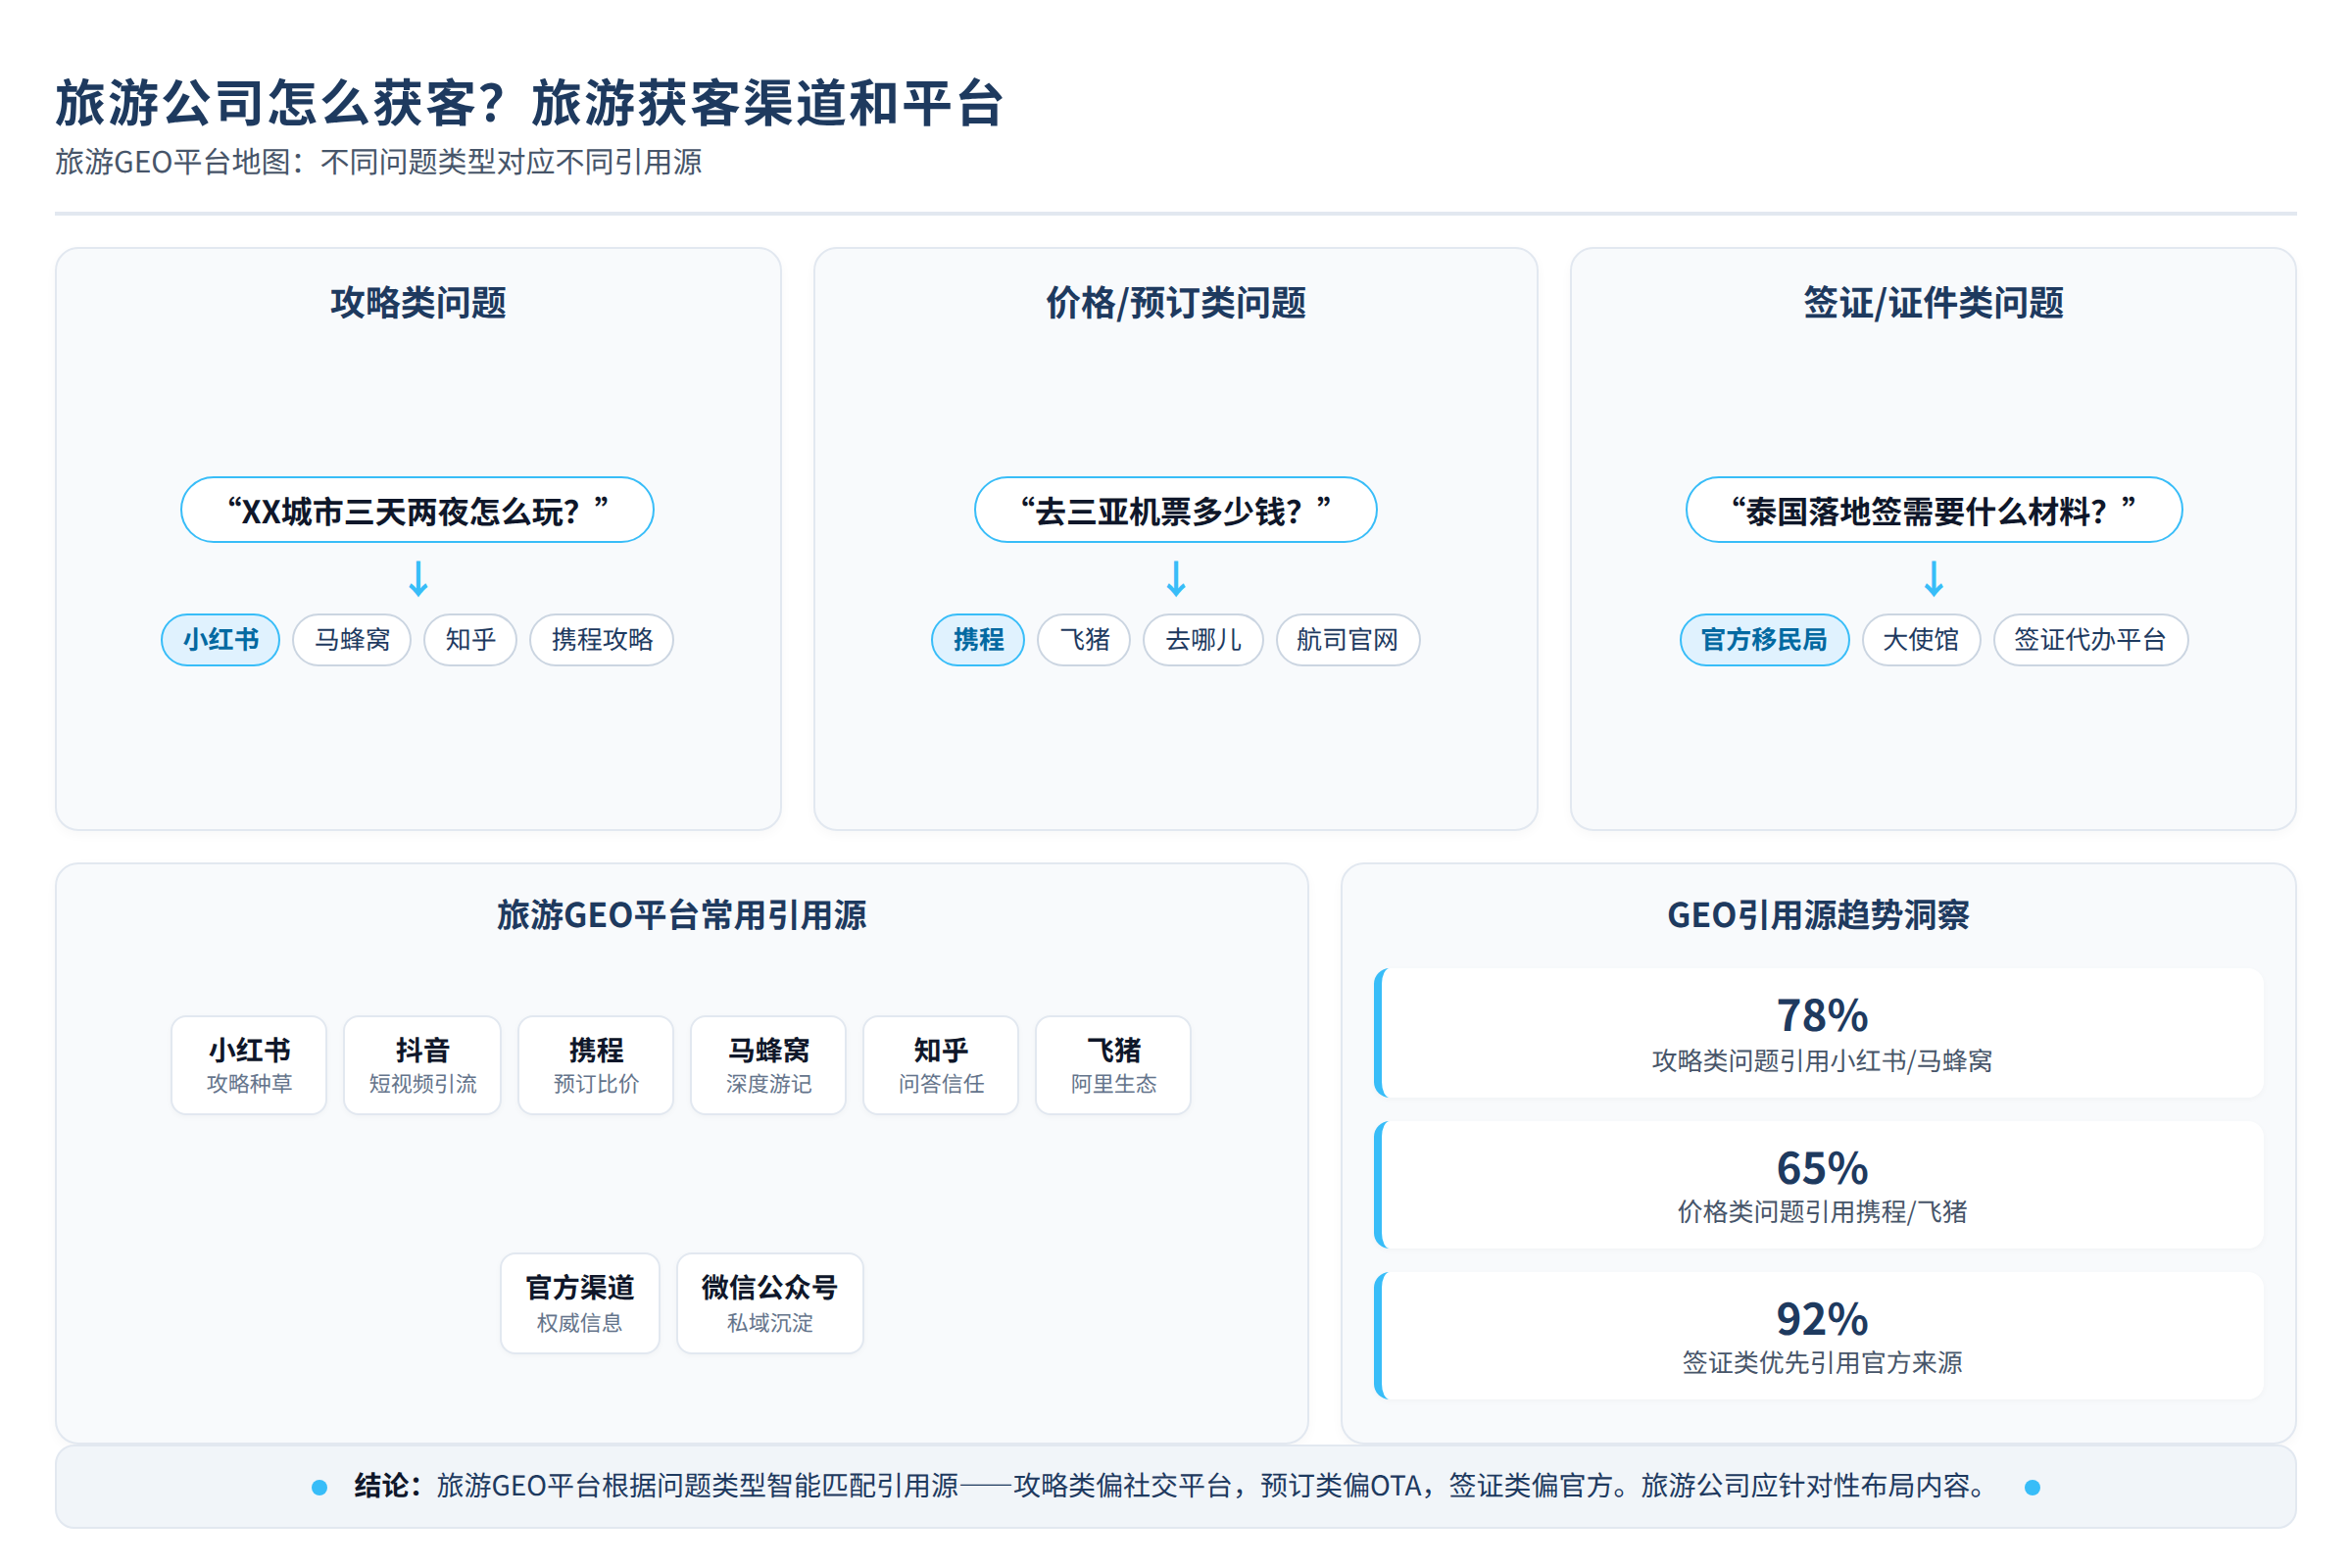Click the 签证/证件类问题 panel heading
The width and height of the screenshot is (2352, 1568).
pyautogui.click(x=1934, y=303)
